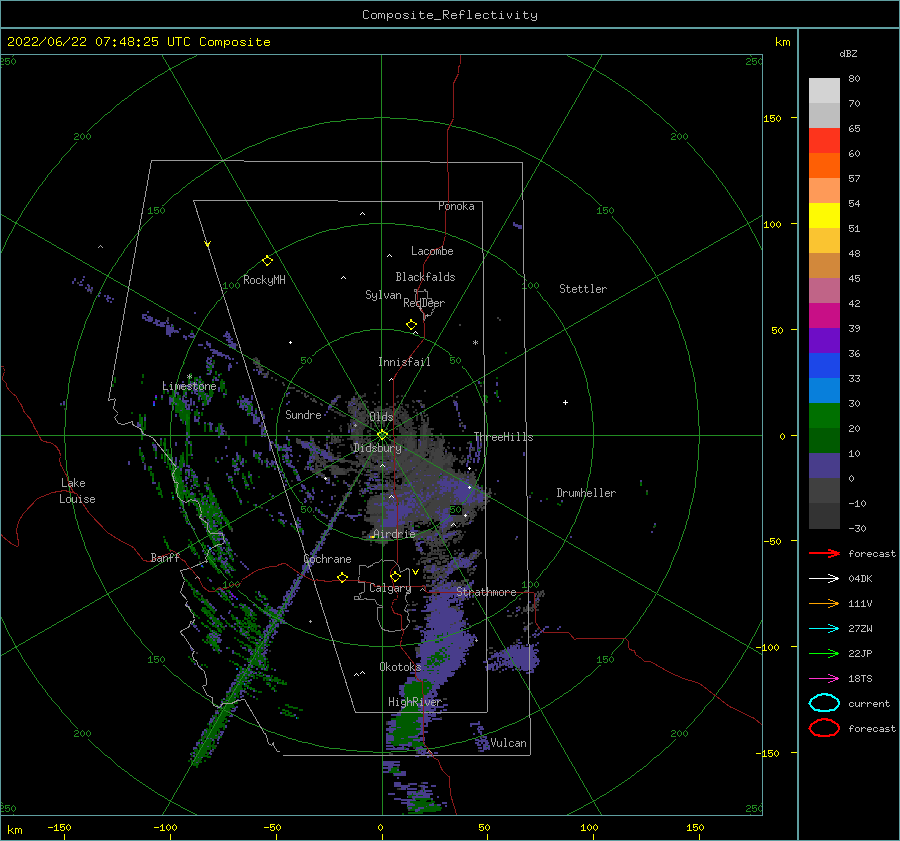900x841 pixels.
Task: Select the Strathmore label
Action: click(486, 592)
